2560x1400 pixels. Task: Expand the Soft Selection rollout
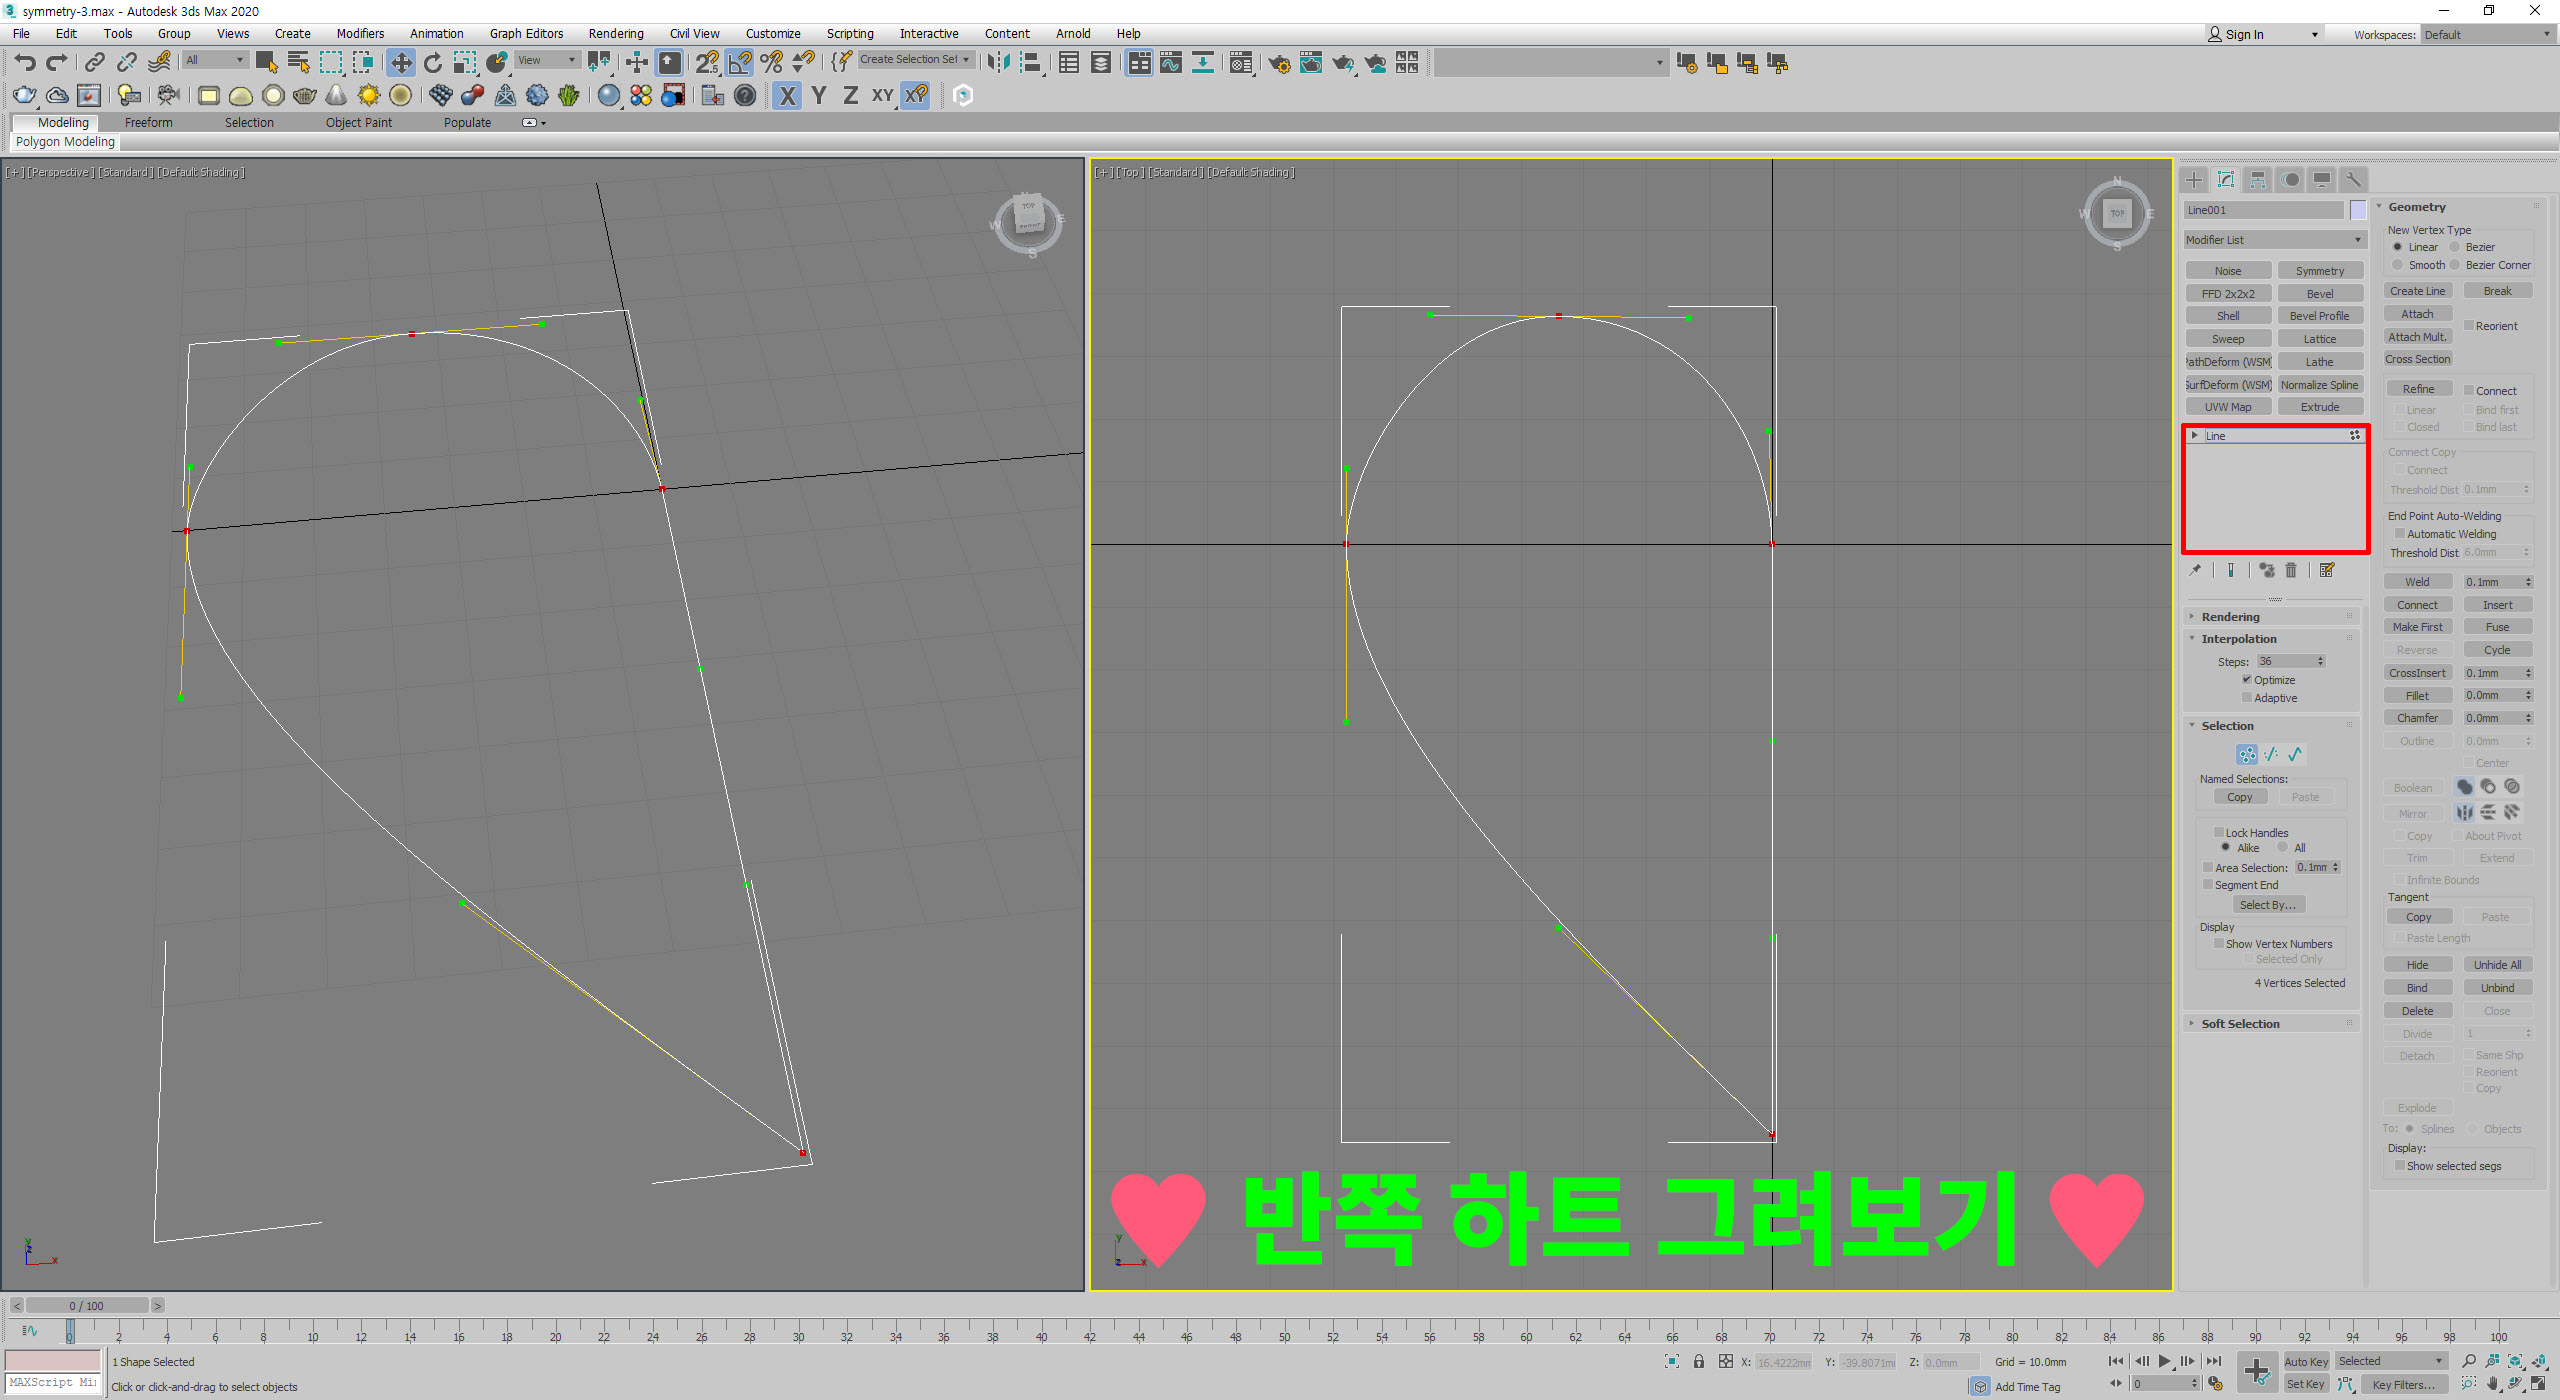tap(2240, 1024)
